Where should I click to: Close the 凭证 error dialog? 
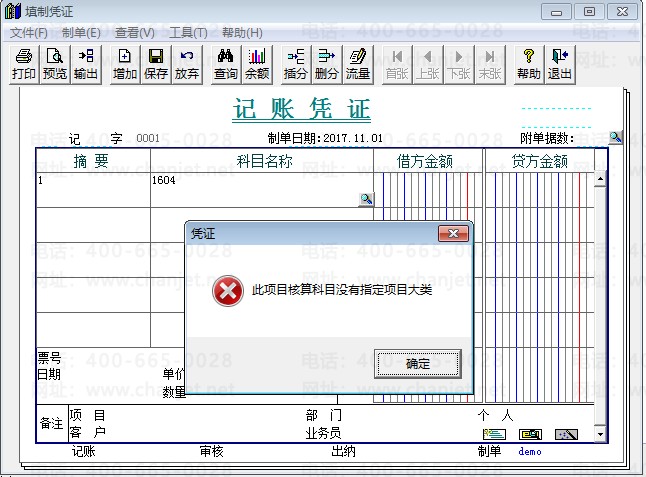(453, 234)
